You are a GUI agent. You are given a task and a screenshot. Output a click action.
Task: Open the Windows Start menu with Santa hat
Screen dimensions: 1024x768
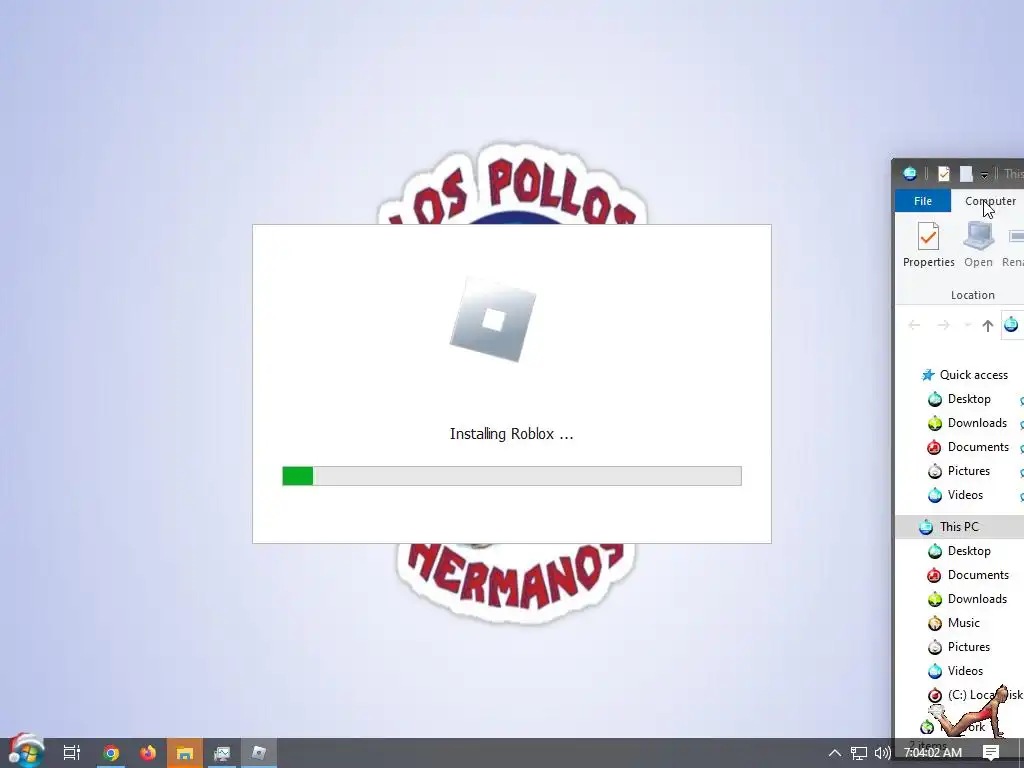25,751
